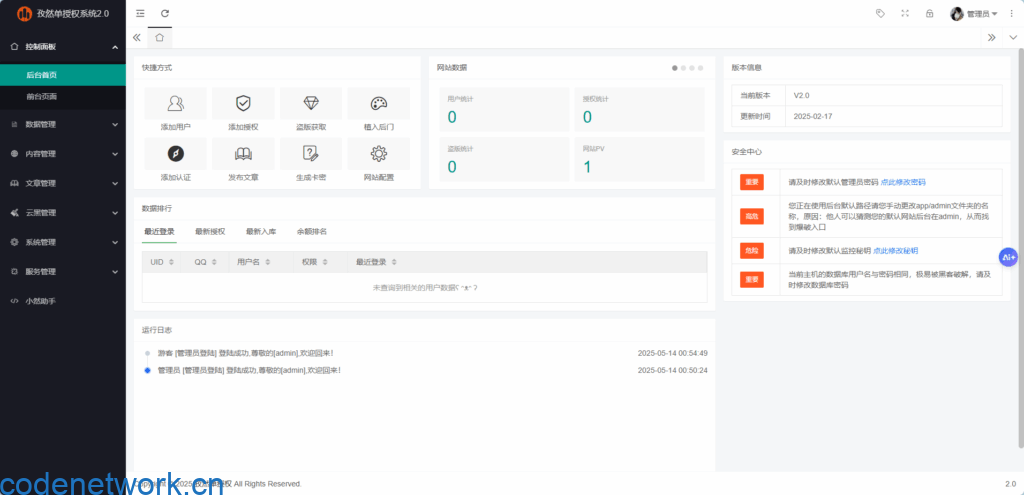Screen dimensions: 1024x495
Task: Click the 添加用户 shortcut icon
Action: pos(176,104)
